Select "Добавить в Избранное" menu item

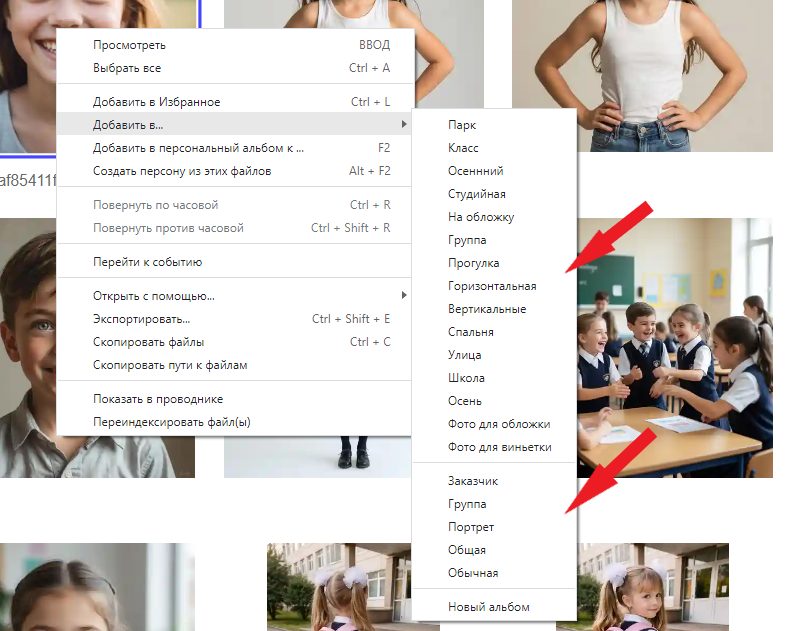(x=156, y=102)
